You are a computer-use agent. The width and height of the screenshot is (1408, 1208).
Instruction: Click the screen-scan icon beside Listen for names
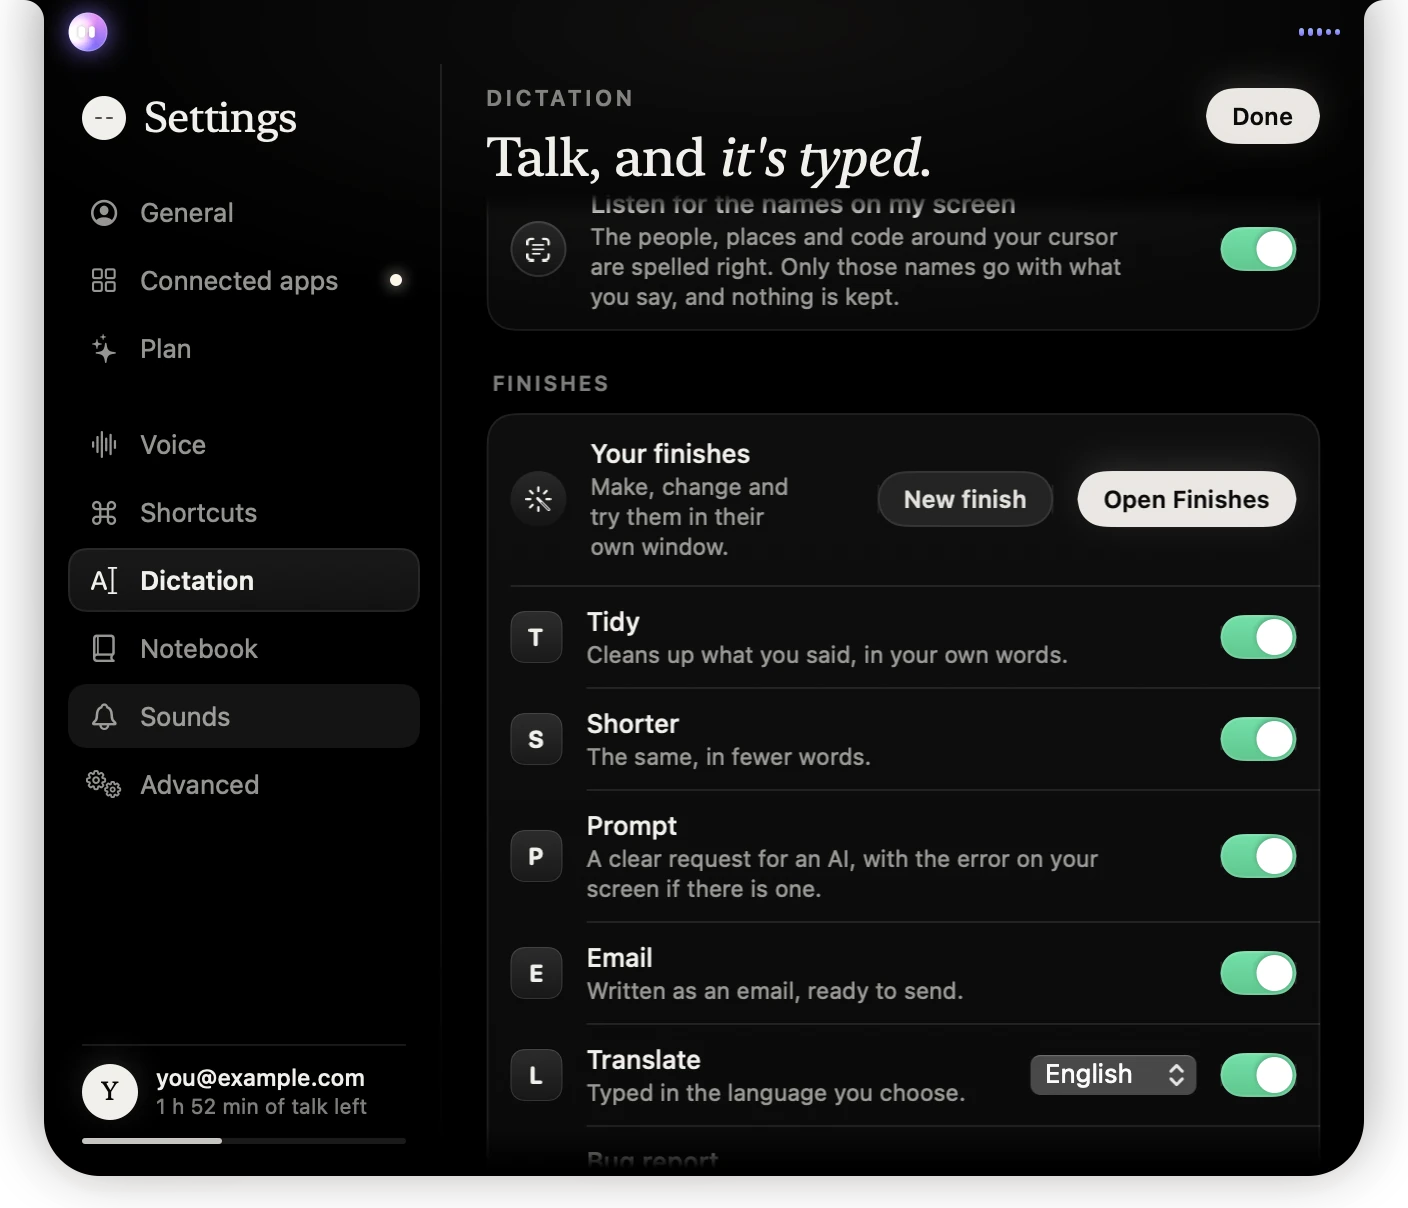(538, 249)
